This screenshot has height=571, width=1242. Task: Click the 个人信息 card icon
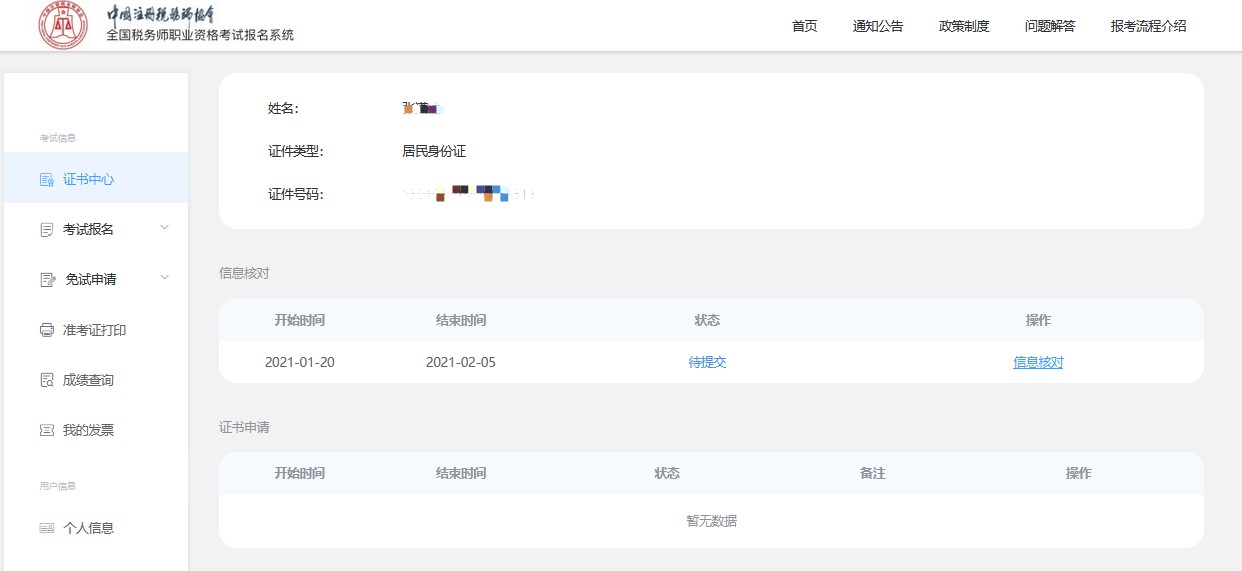point(46,528)
